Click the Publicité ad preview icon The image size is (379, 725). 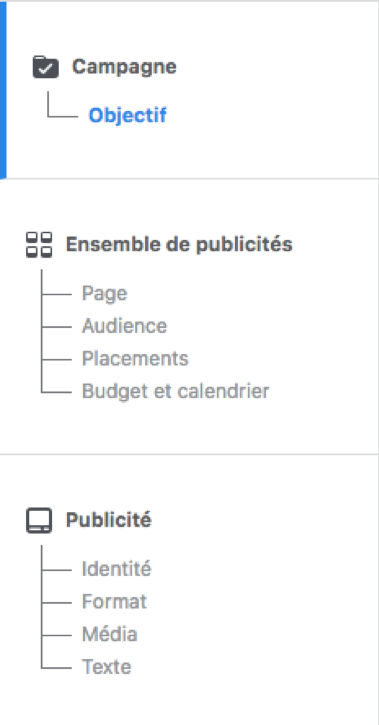pos(39,521)
